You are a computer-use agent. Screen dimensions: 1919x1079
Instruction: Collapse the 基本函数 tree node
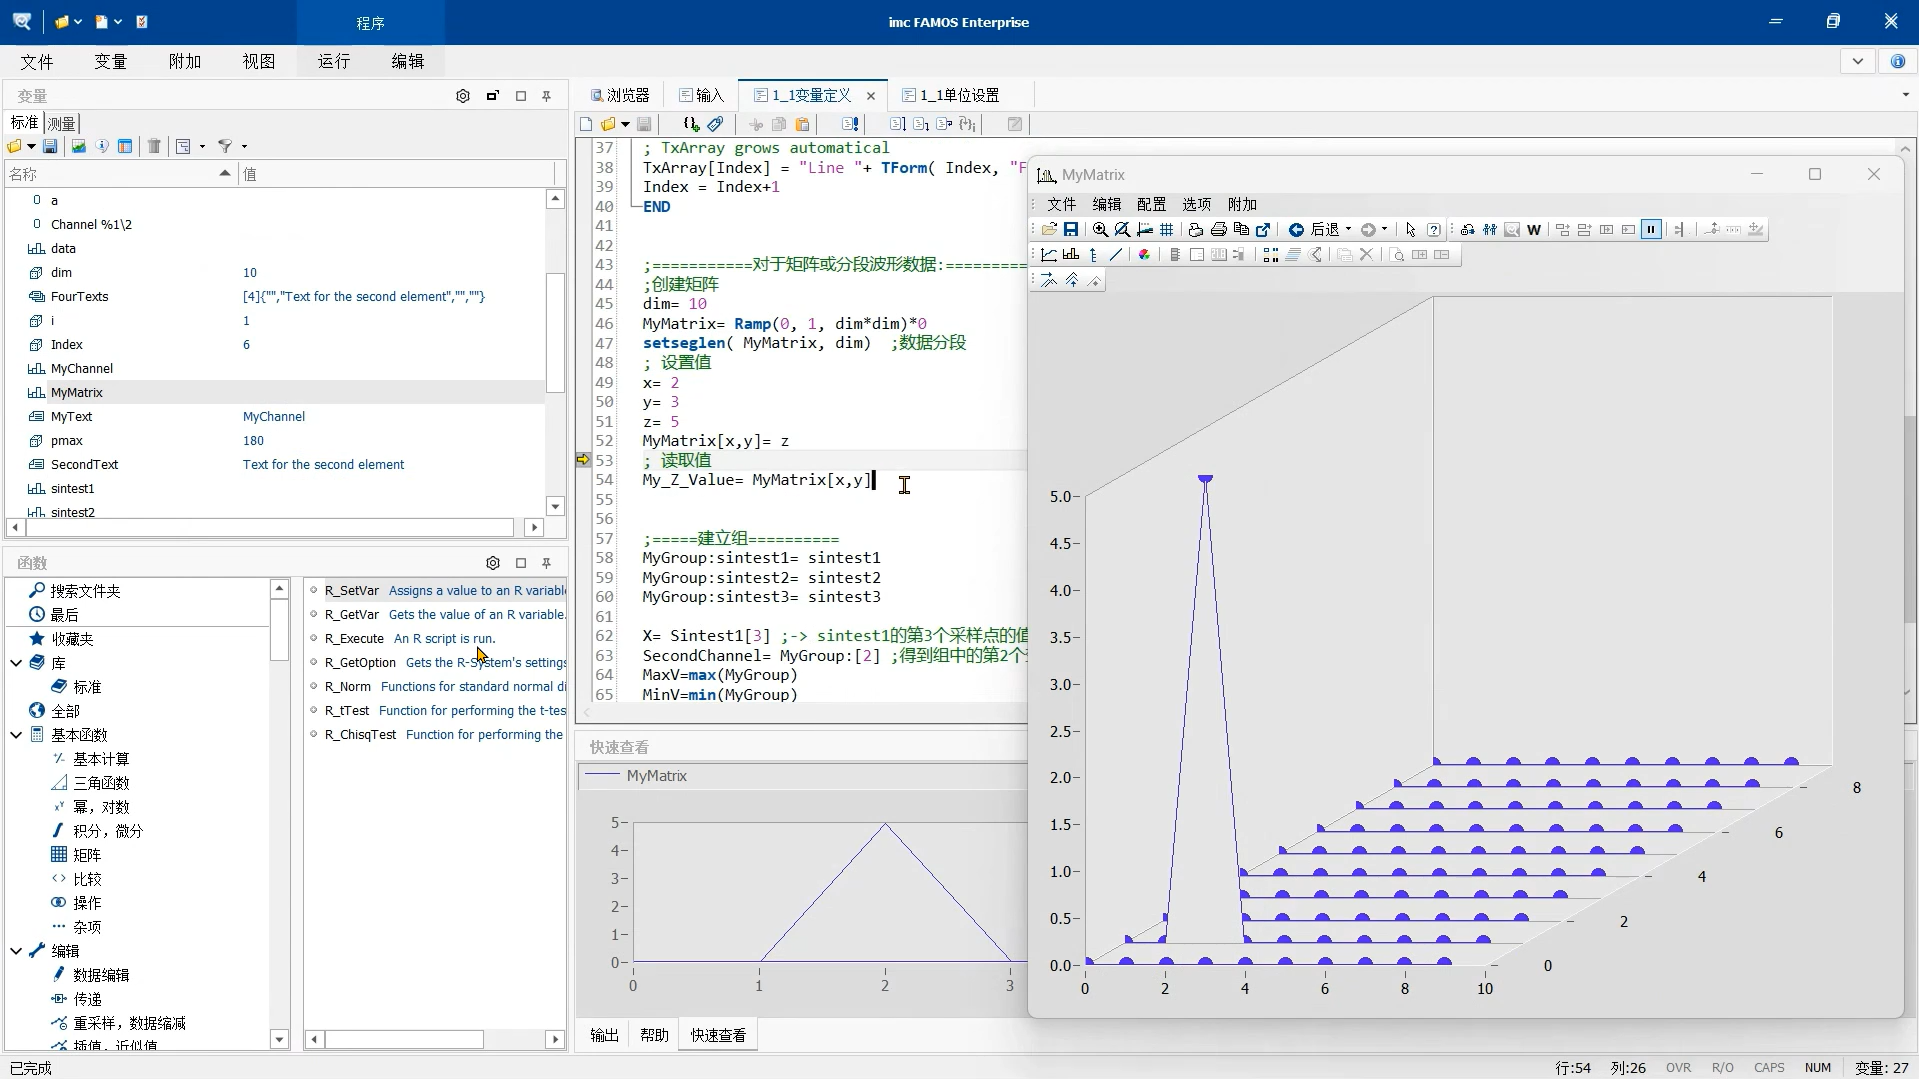pos(16,735)
